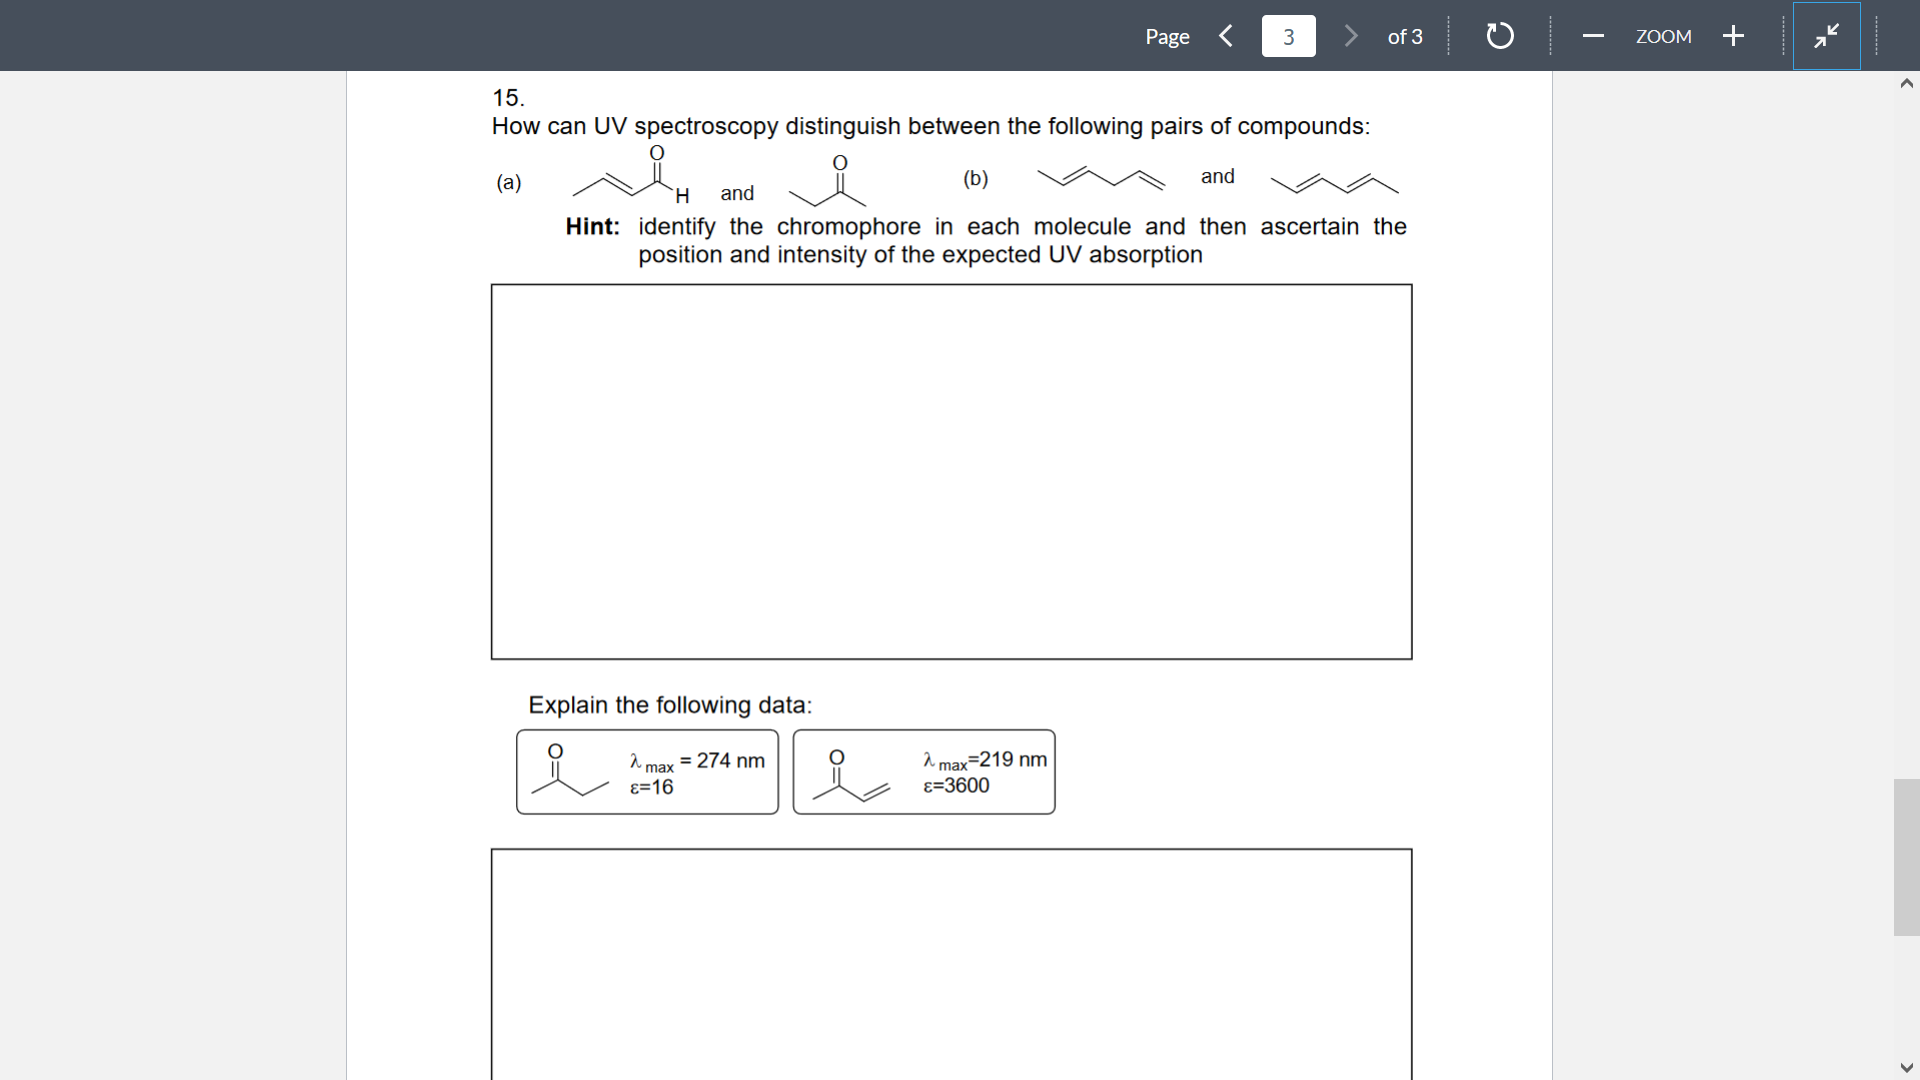Zoom out using the minus icon
This screenshot has height=1080, width=1920.
click(x=1592, y=35)
